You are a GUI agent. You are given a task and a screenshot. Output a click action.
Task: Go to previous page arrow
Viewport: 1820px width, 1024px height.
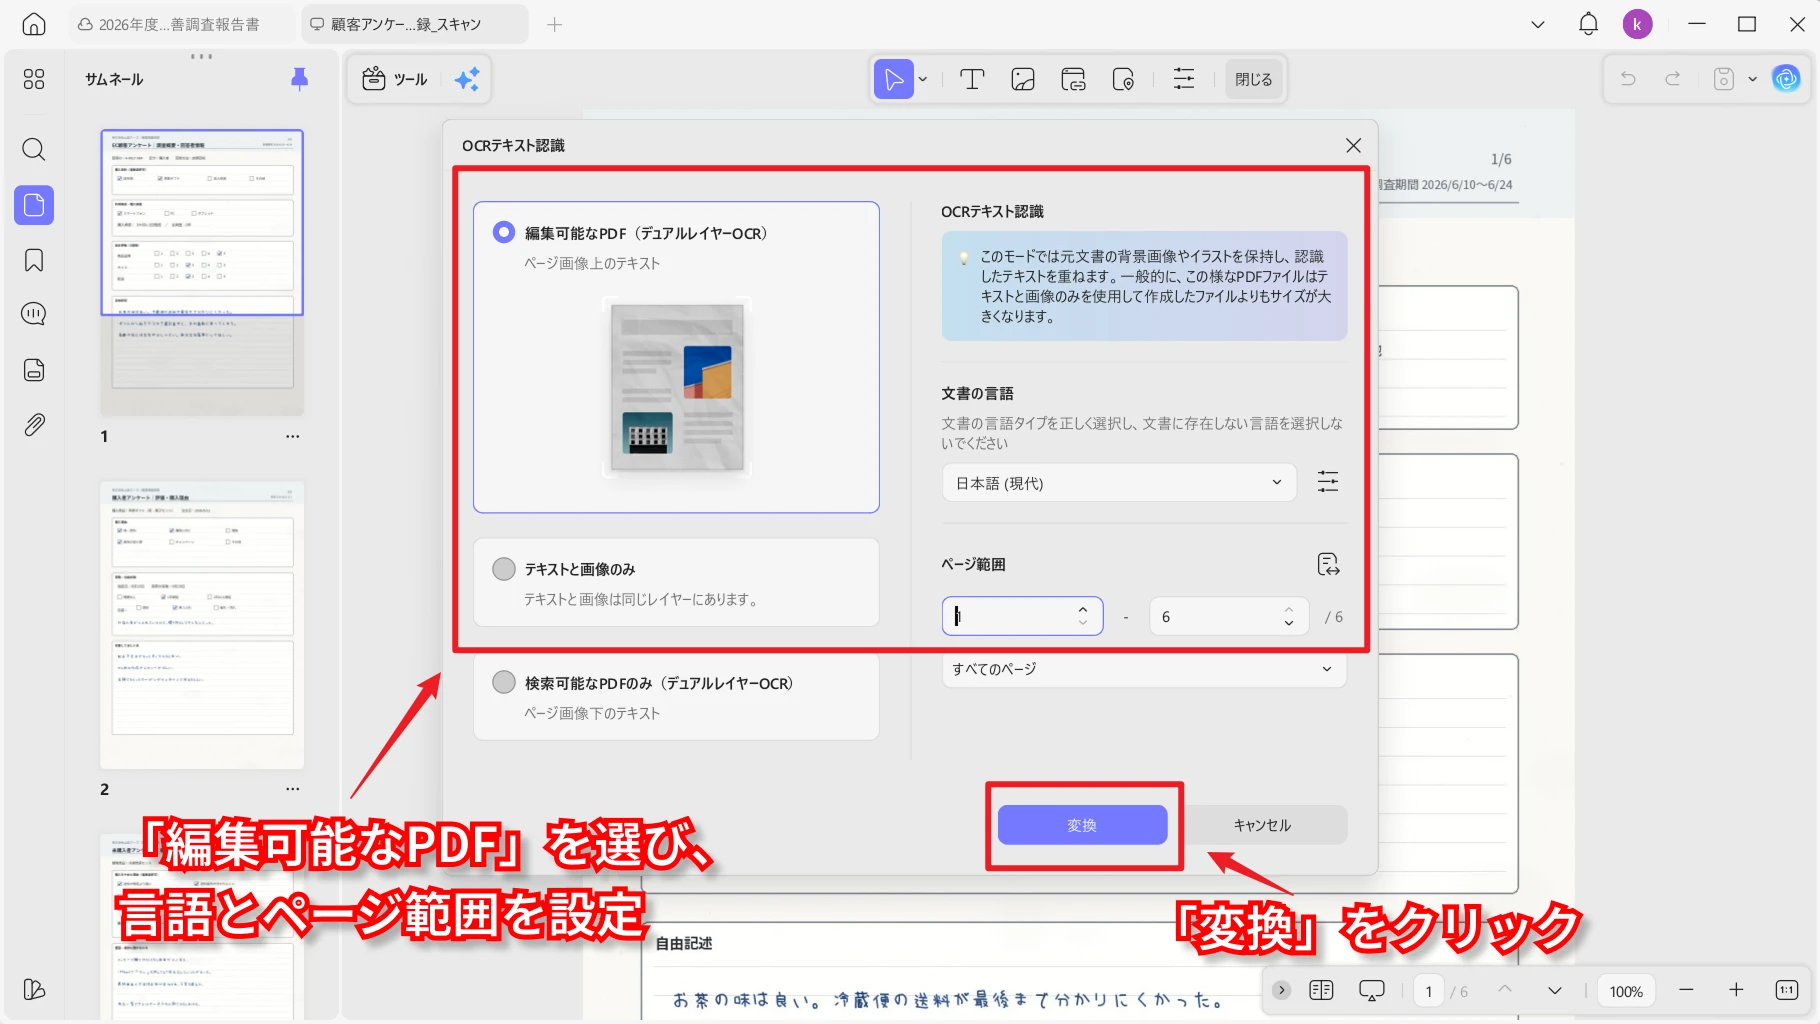(1505, 990)
